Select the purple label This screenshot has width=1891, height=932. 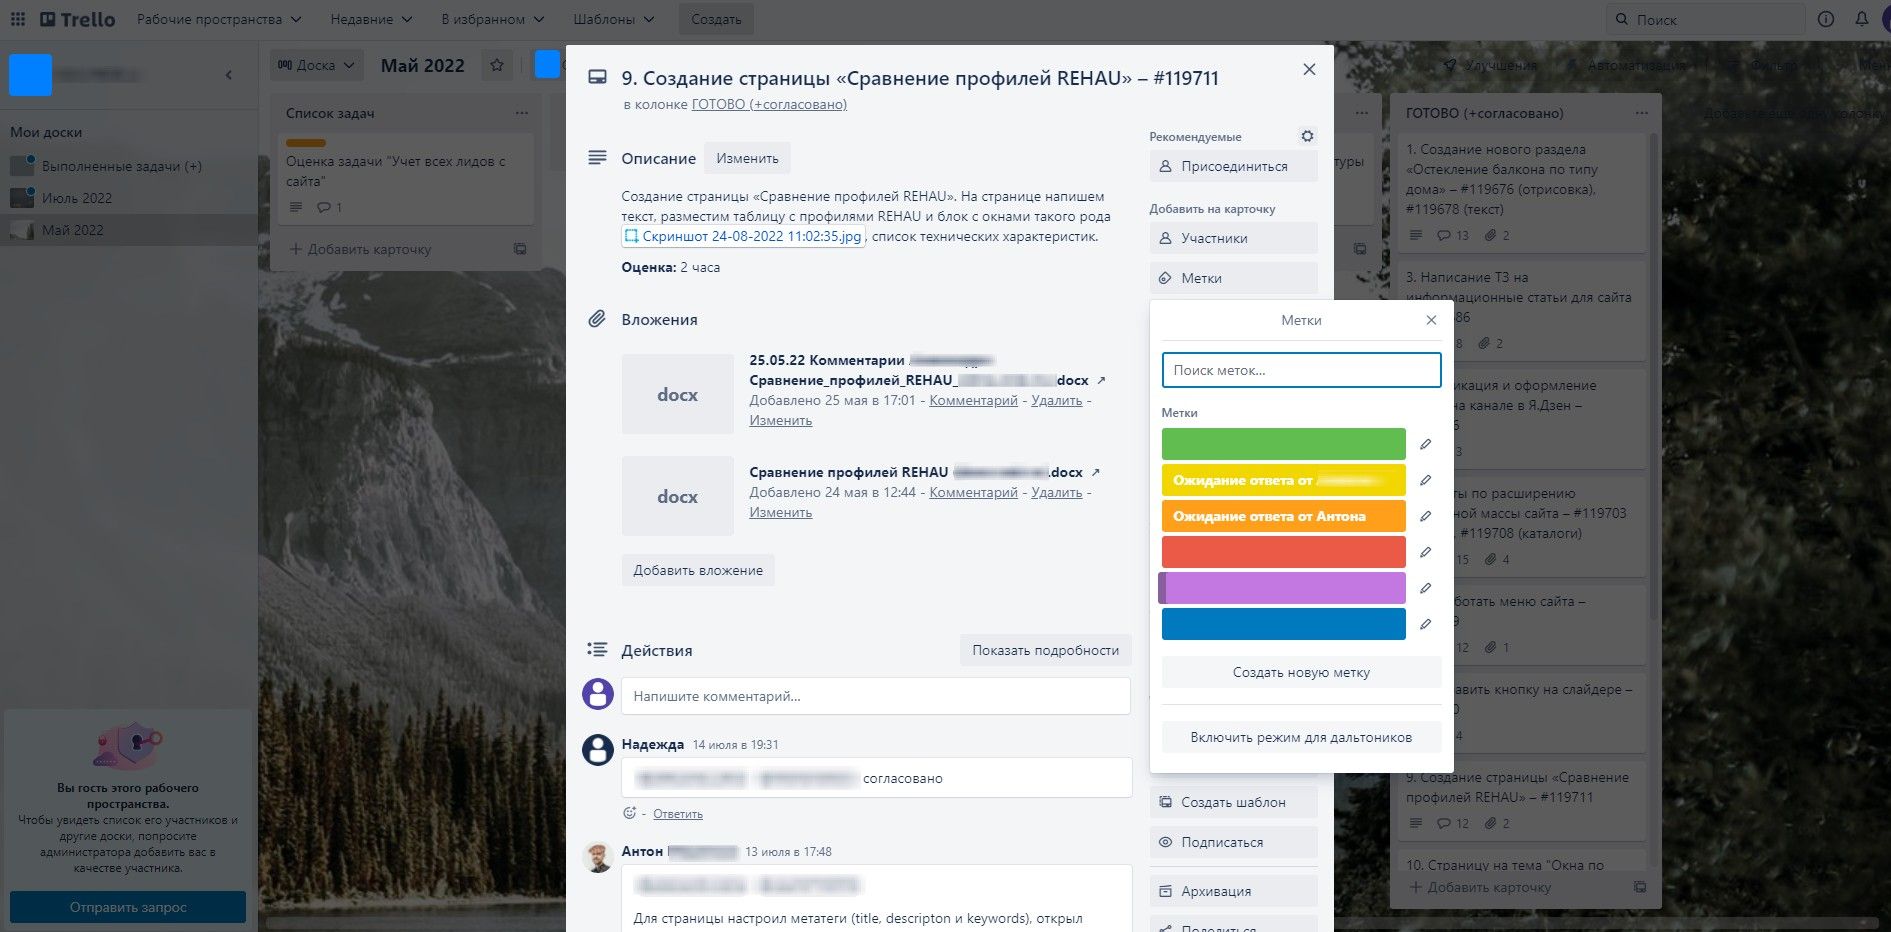(x=1283, y=588)
